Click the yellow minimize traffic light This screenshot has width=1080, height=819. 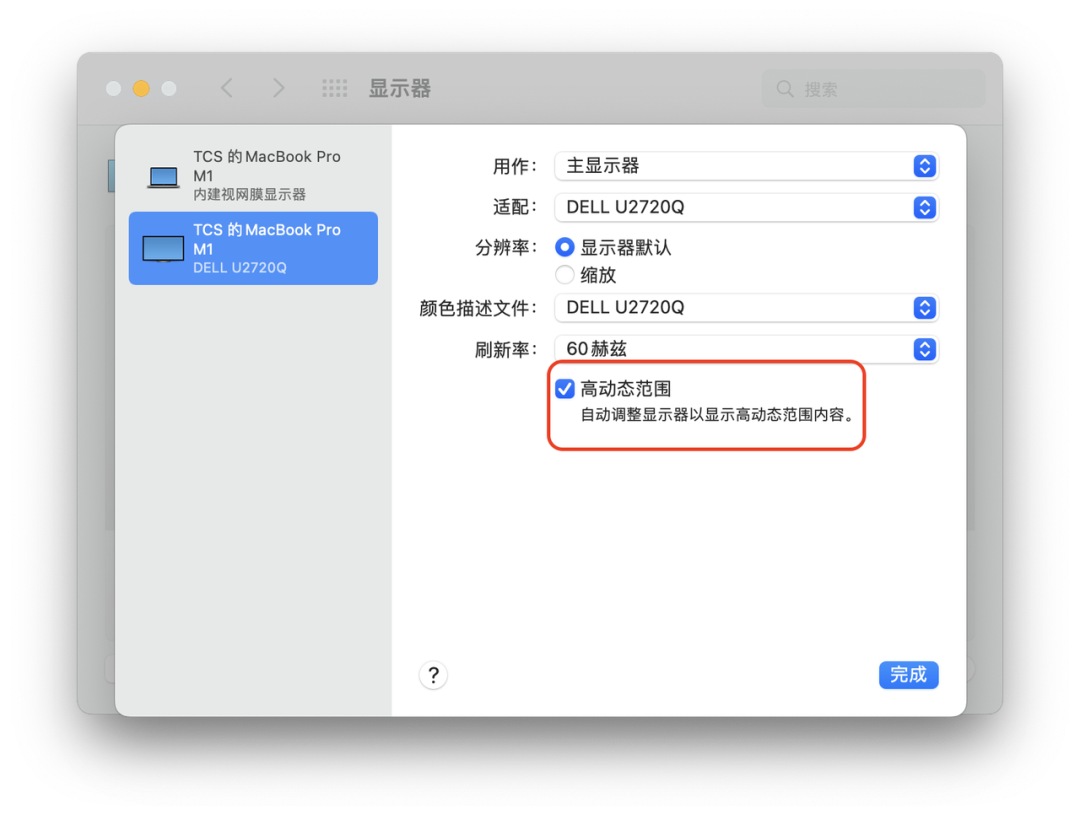[140, 88]
